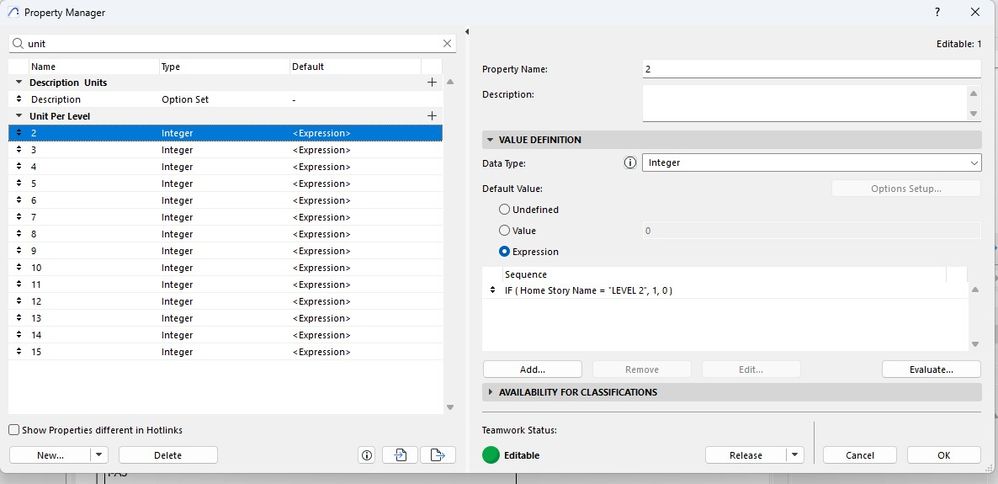
Task: Click the Edit... button
Action: [751, 369]
